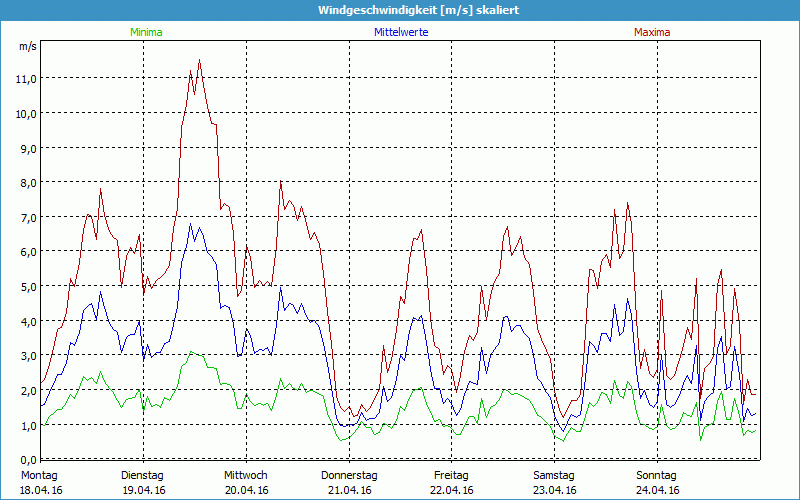
Task: Click the 0,0 y-axis value
Action: pos(28,459)
